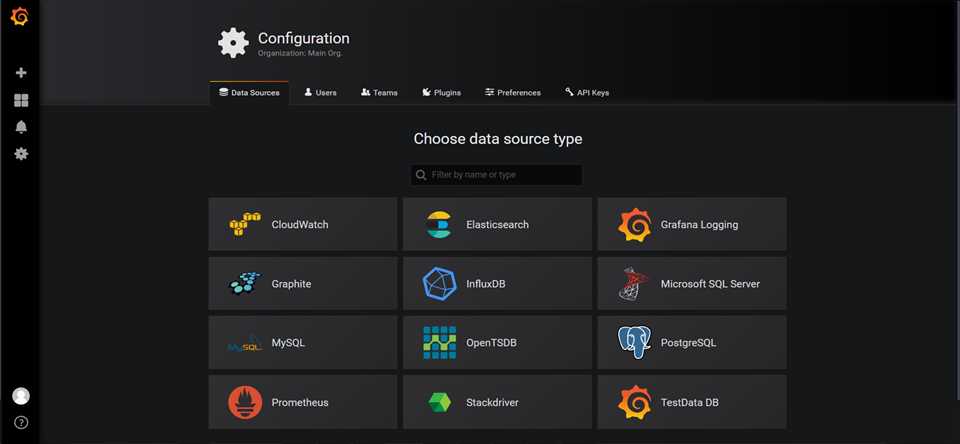This screenshot has height=444, width=960.
Task: Click the large Configuration gear header icon
Action: [x=233, y=43]
